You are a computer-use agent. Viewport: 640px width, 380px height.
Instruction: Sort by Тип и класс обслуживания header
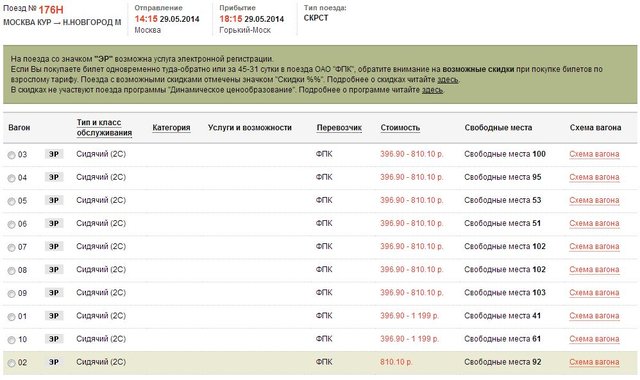(104, 128)
